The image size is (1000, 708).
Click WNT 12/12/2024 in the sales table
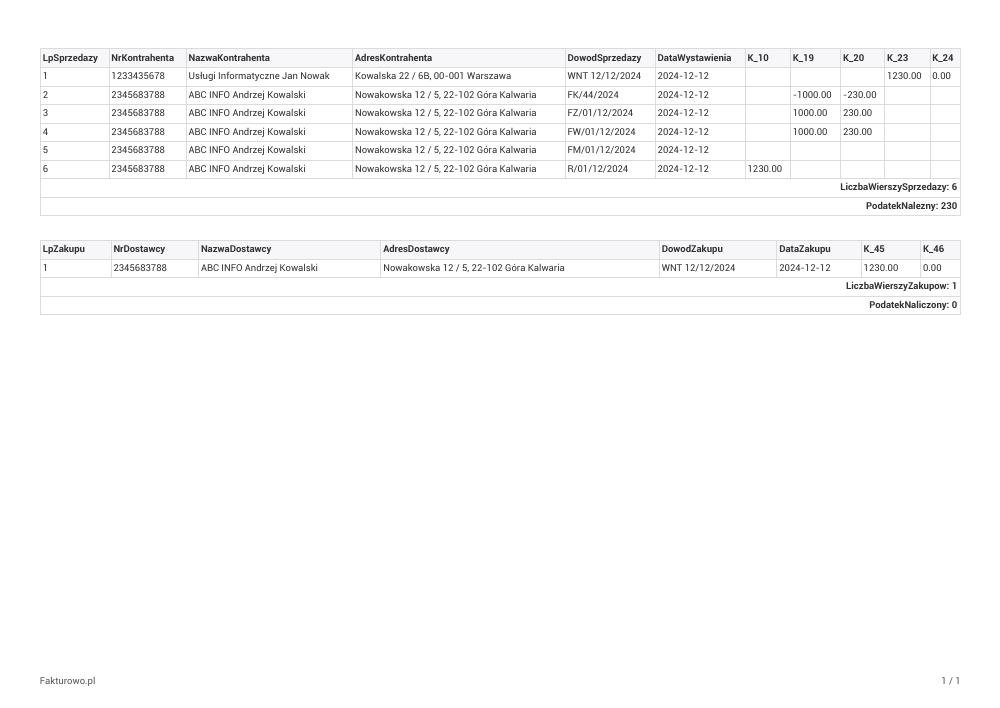coord(604,76)
